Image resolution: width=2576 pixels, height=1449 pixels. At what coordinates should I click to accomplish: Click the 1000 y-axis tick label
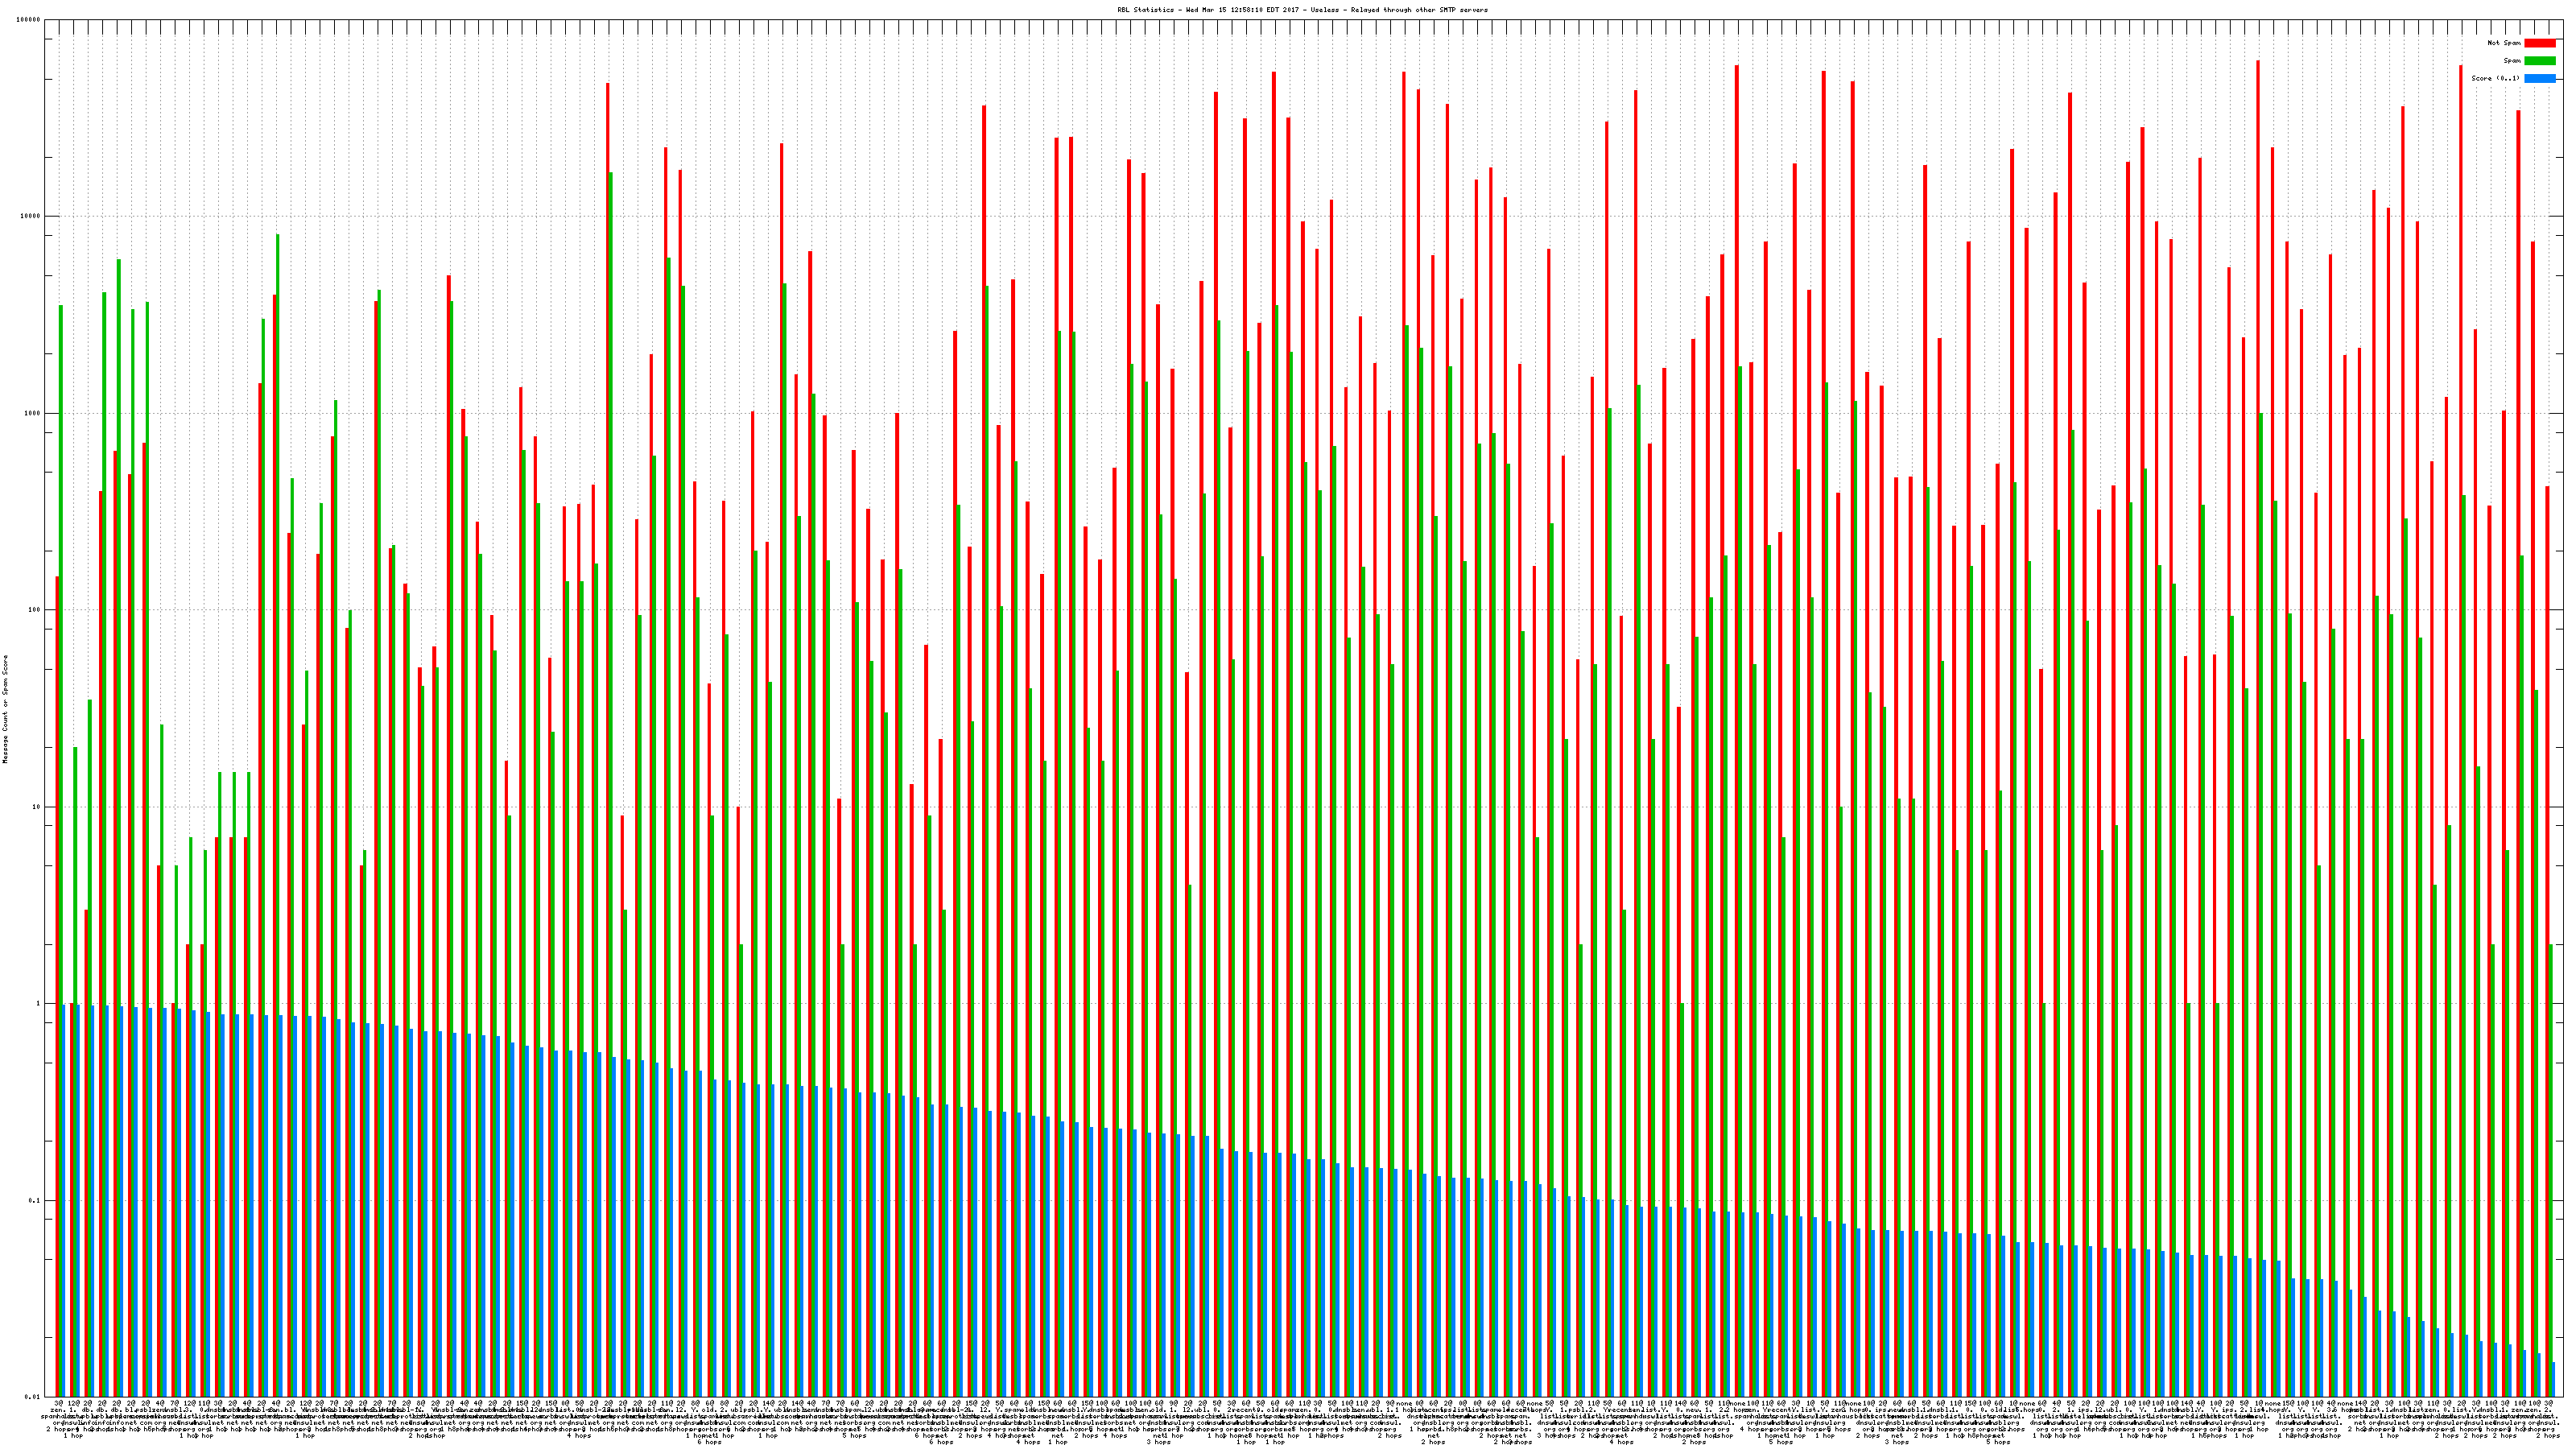coord(33,414)
